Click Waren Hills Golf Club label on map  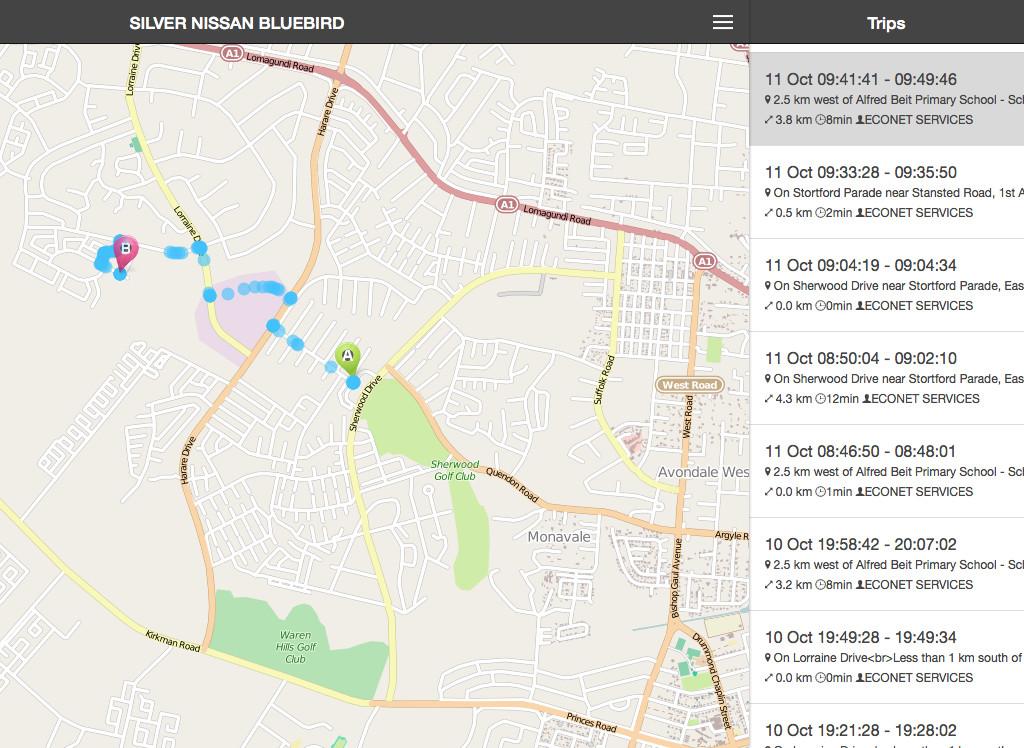(295, 647)
